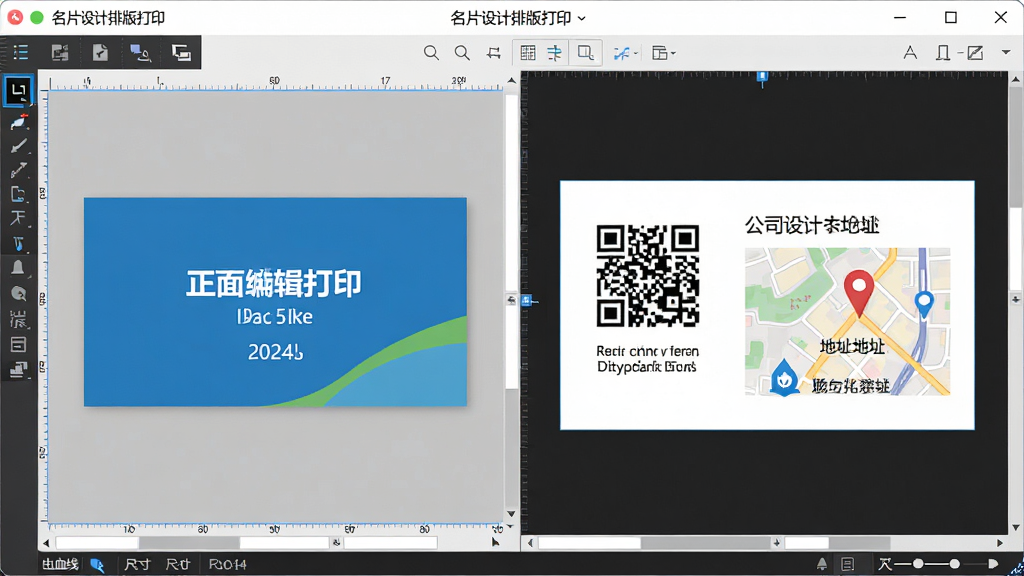
Task: Click the 正面编辑打印 heading on blue card
Action: 274,283
